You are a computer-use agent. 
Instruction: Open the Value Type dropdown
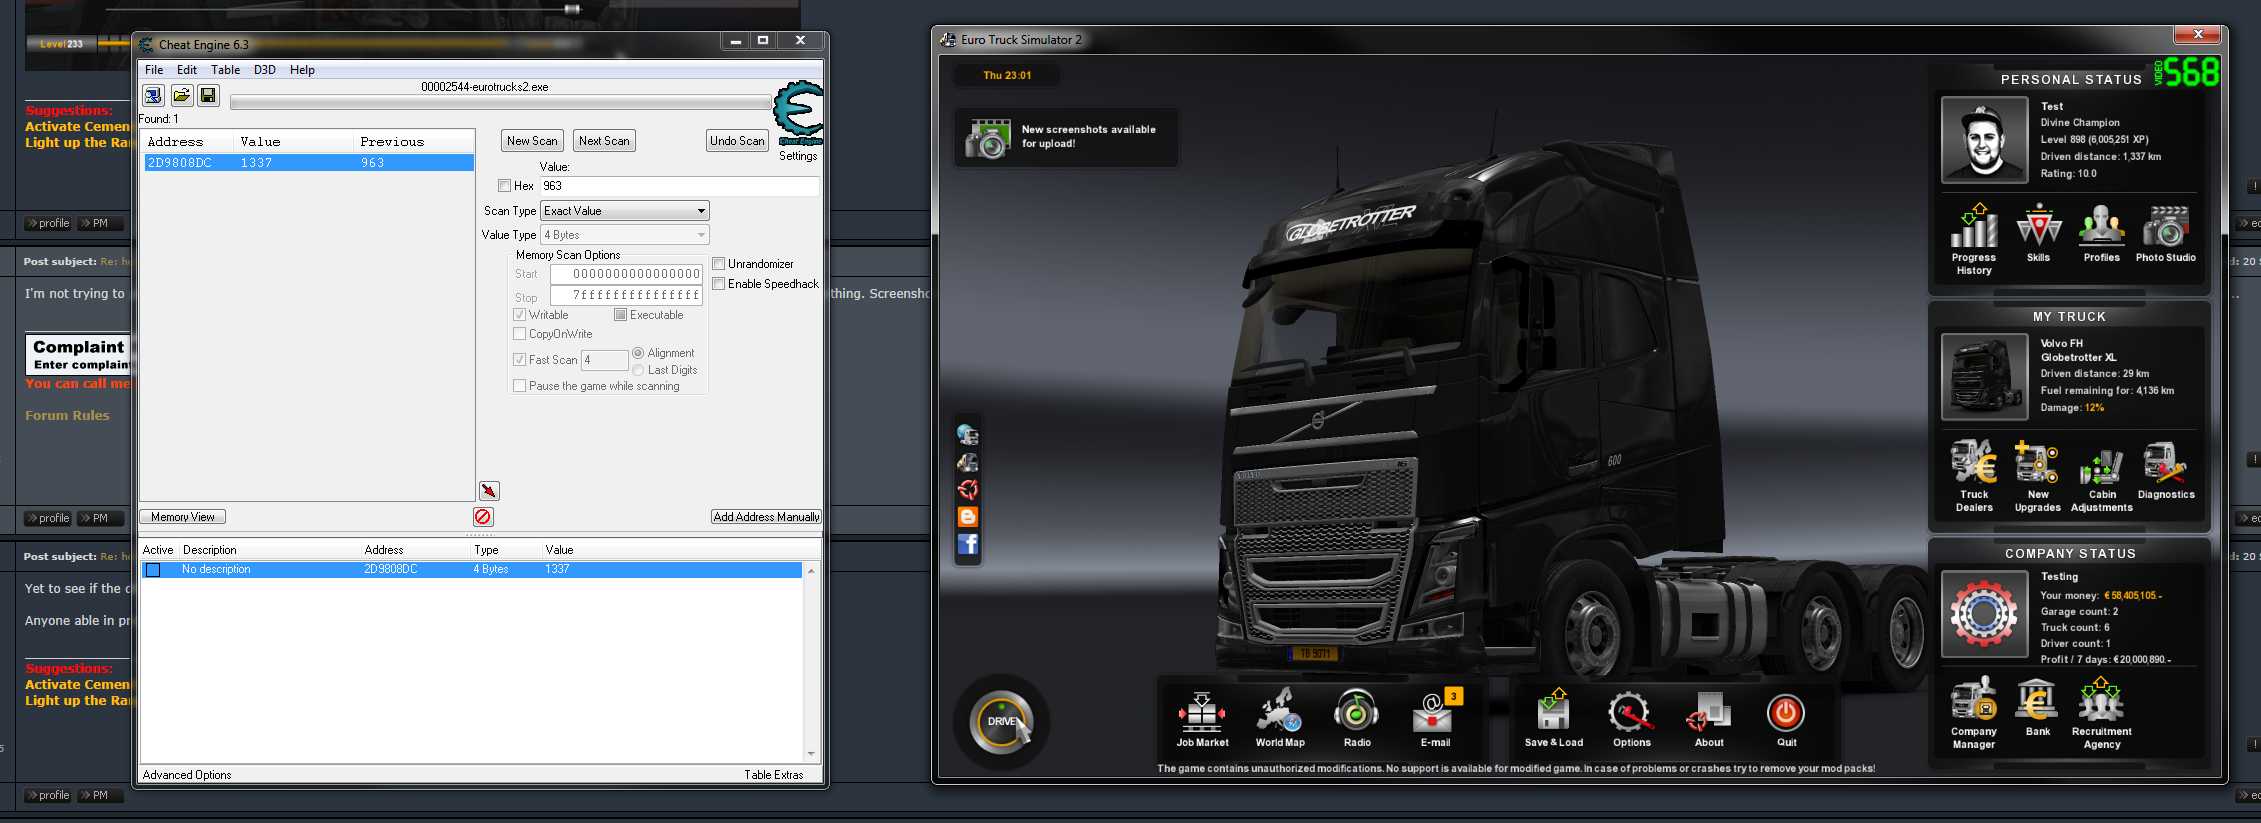625,235
